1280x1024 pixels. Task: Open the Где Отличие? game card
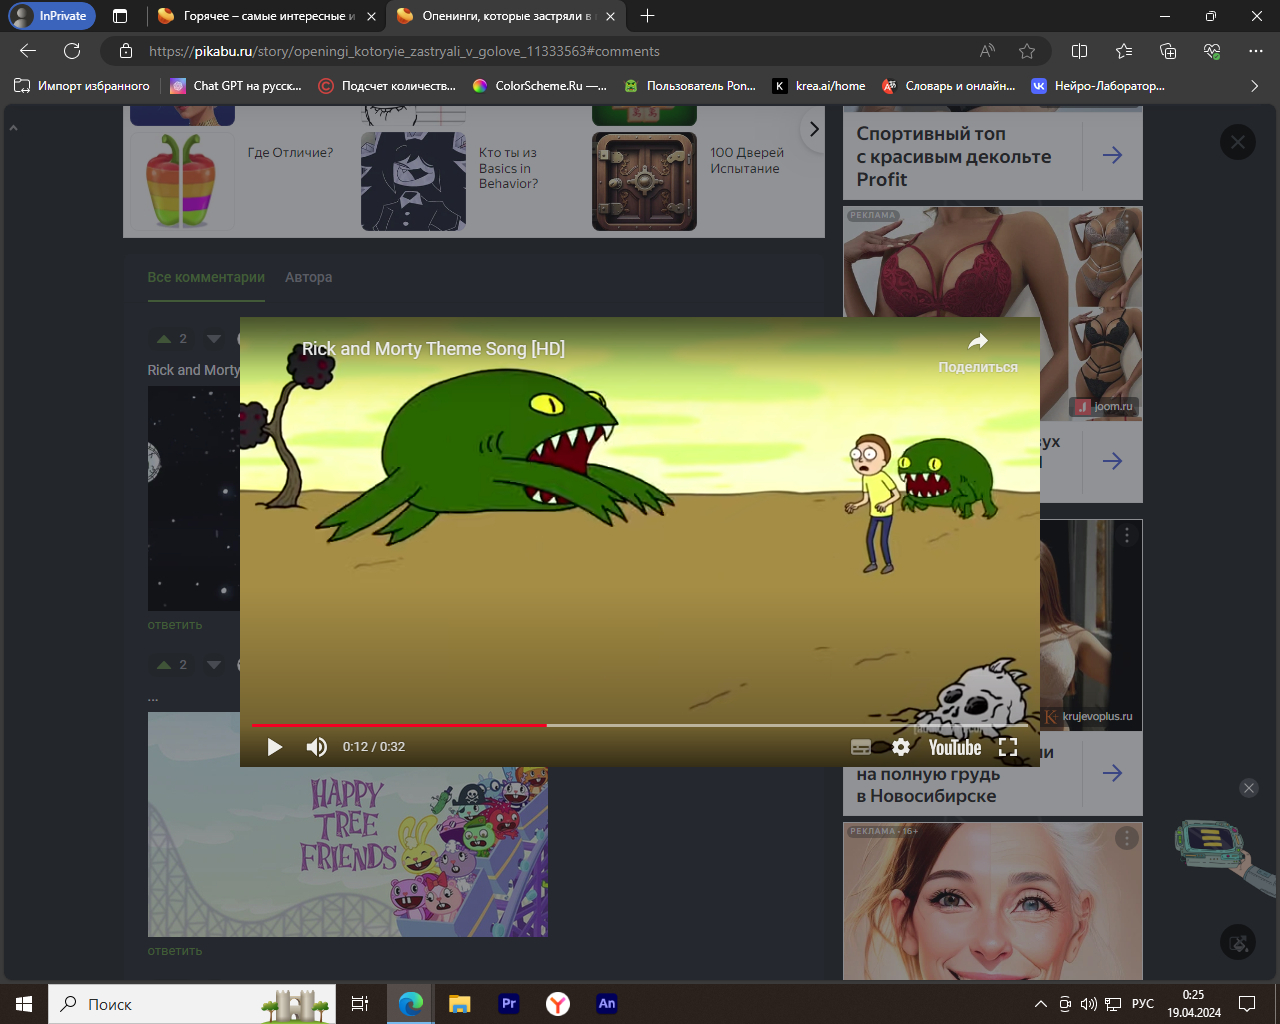(232, 181)
